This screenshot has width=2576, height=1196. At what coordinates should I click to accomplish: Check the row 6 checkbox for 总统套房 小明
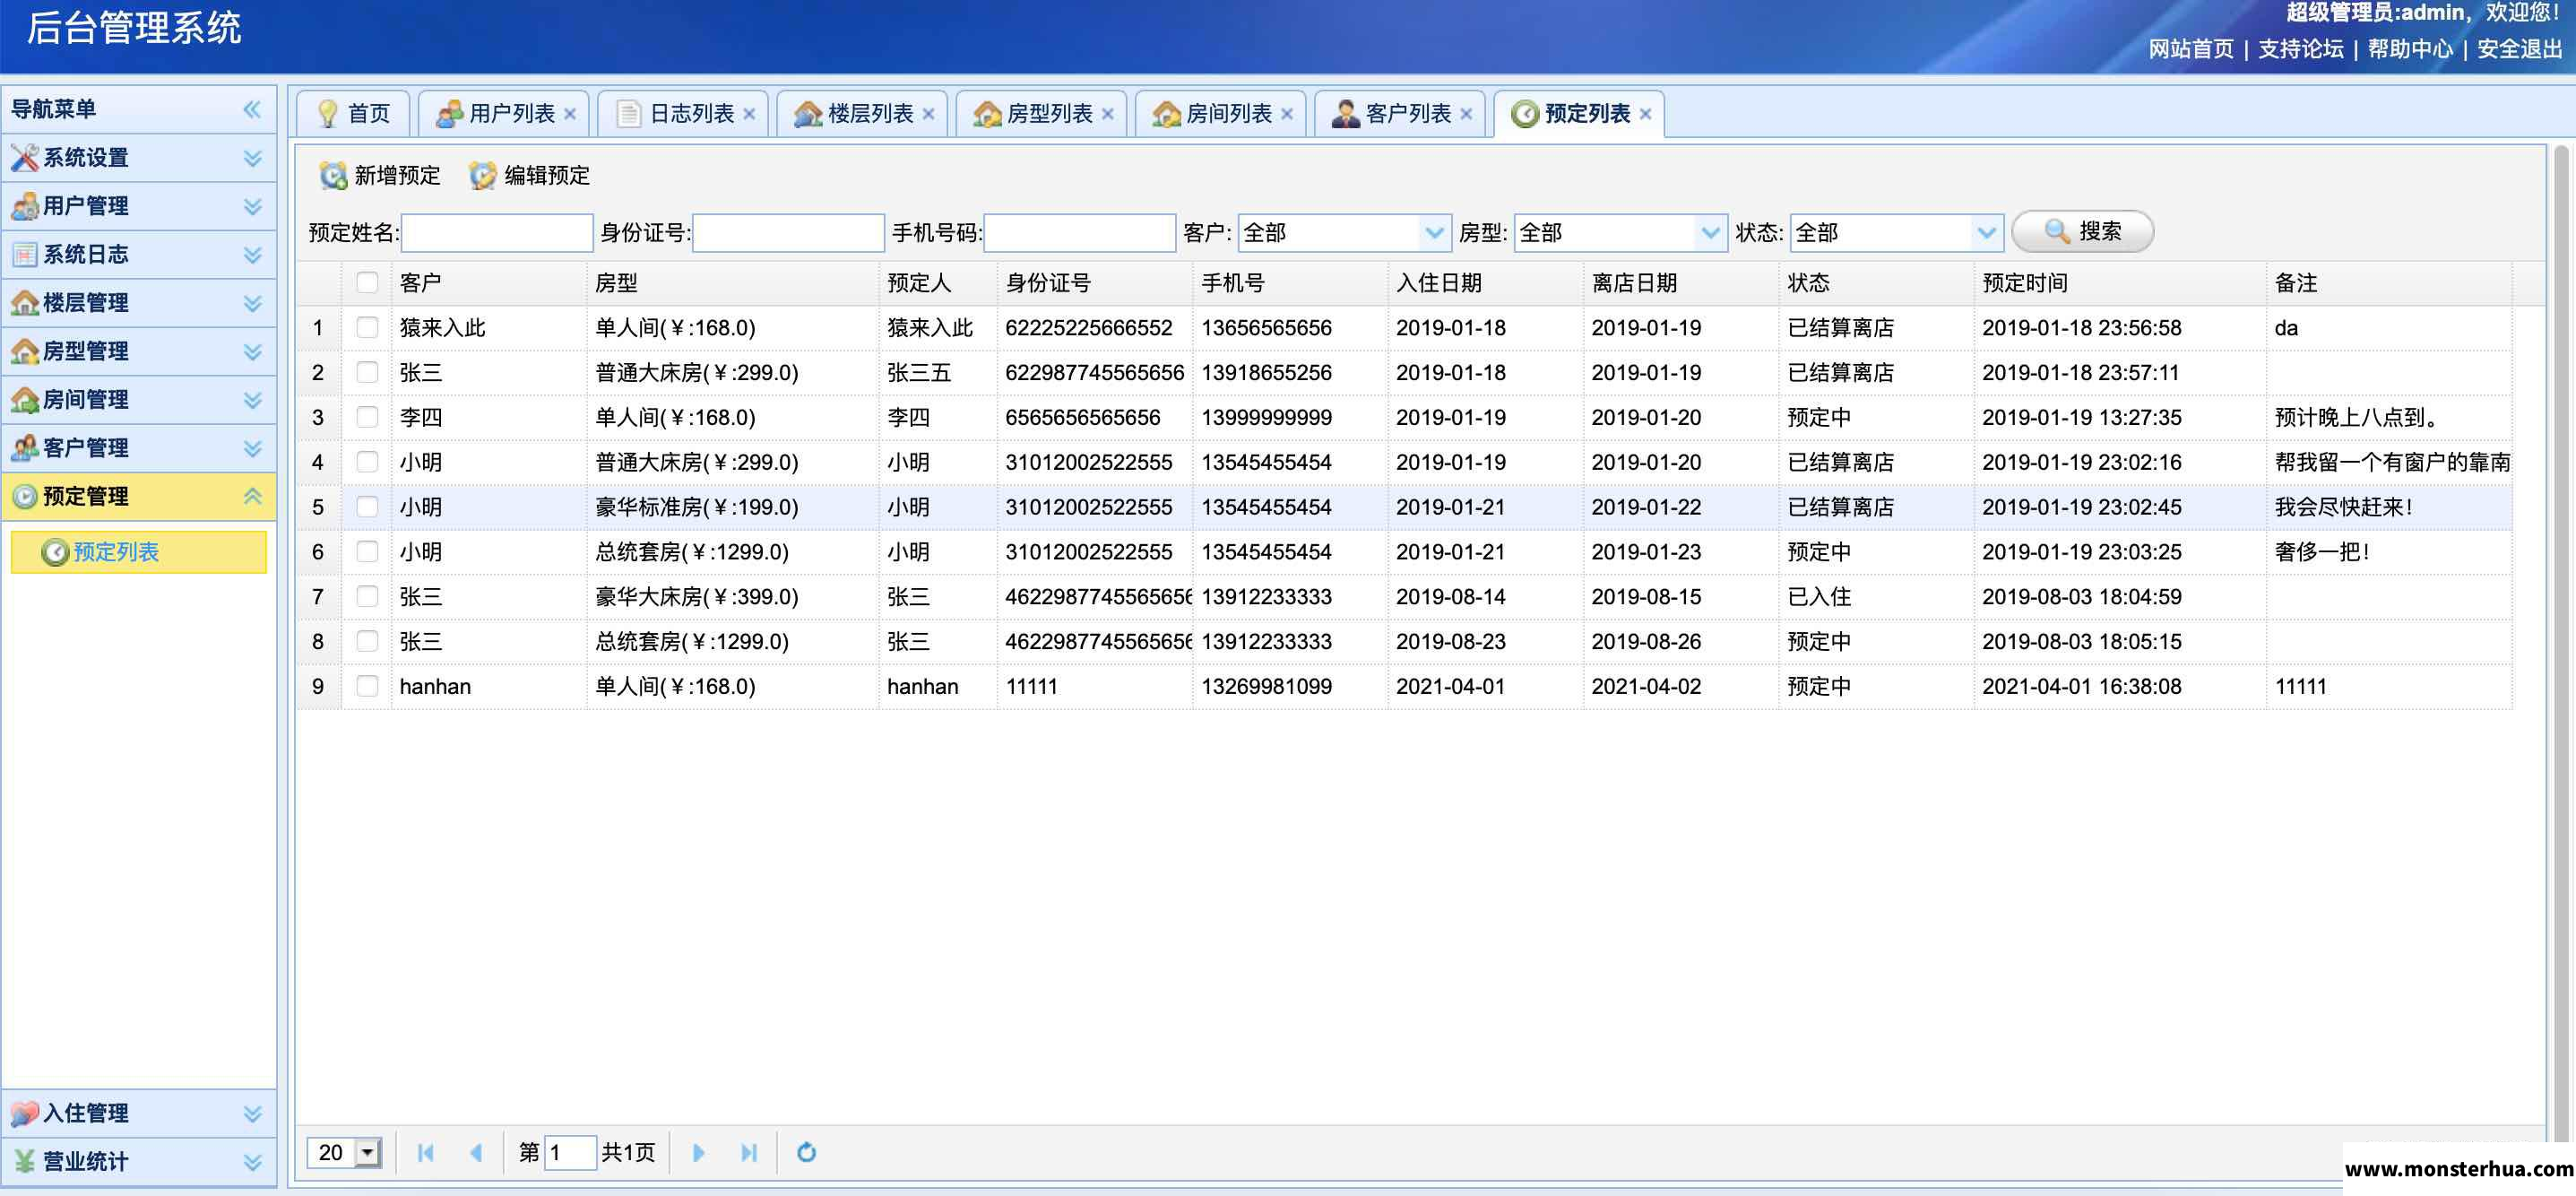click(x=367, y=551)
